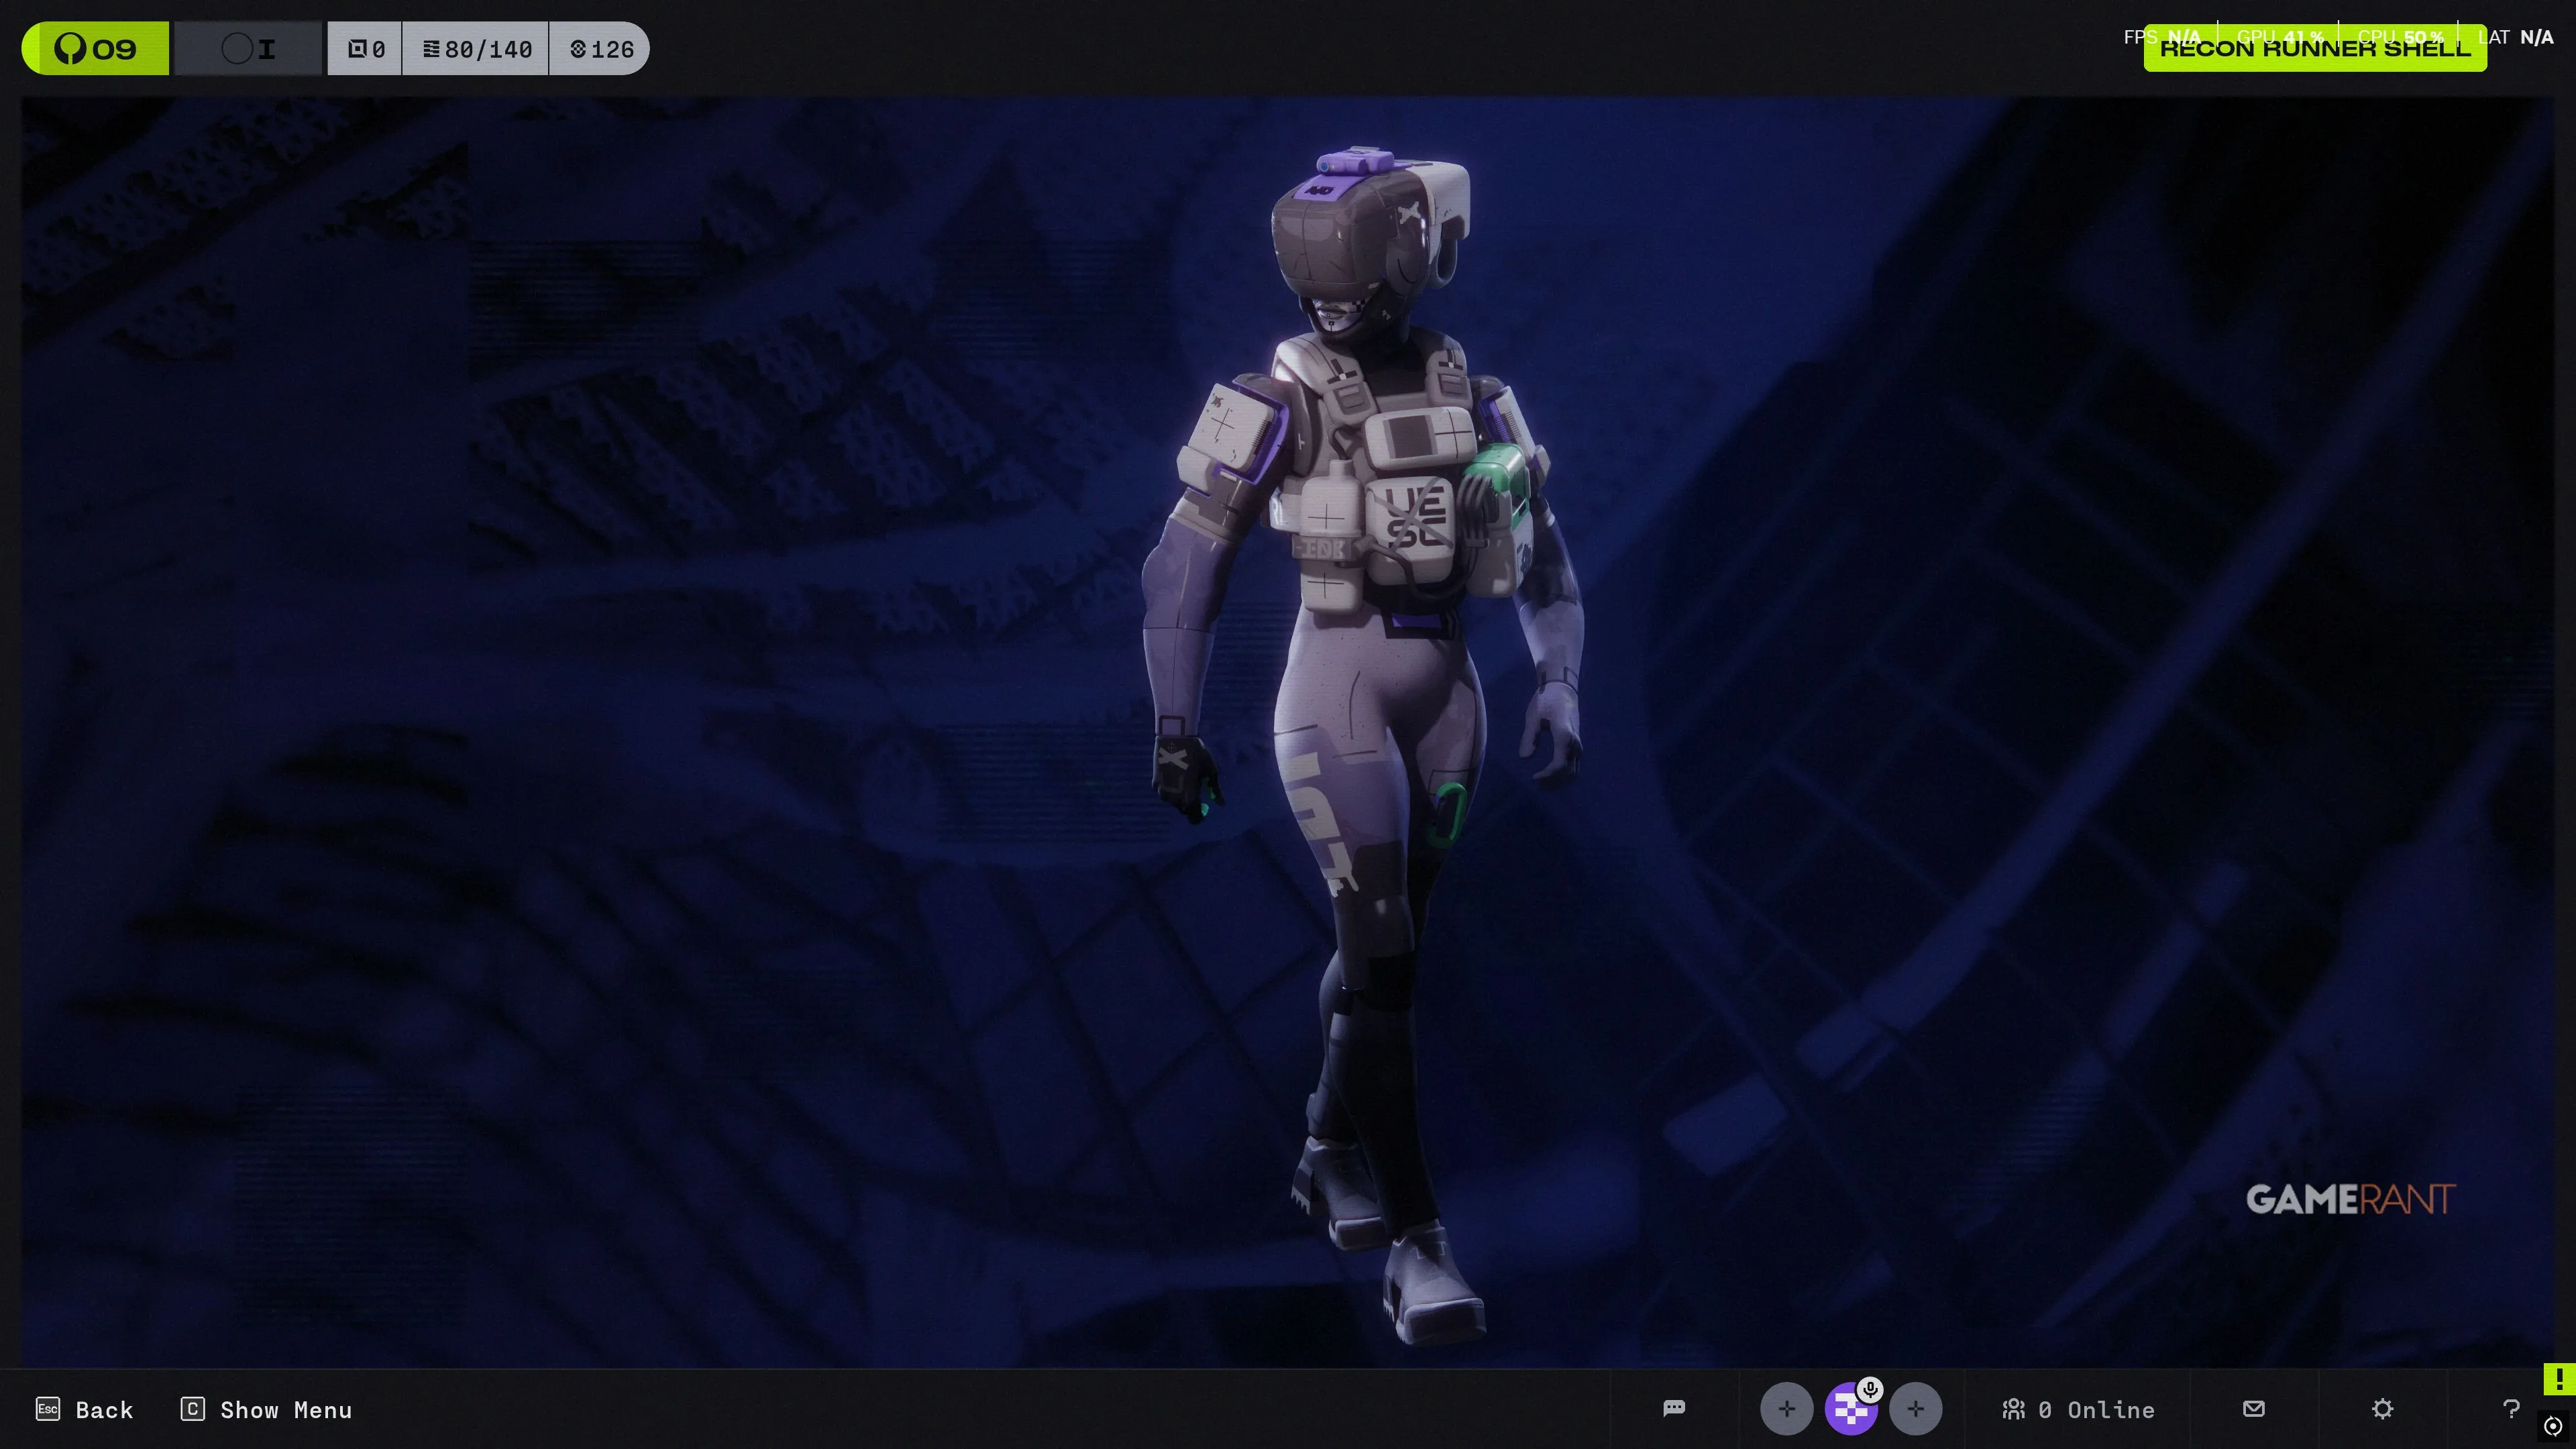Click the credits balance showing 126
The height and width of the screenshot is (1449, 2576).
601,49
